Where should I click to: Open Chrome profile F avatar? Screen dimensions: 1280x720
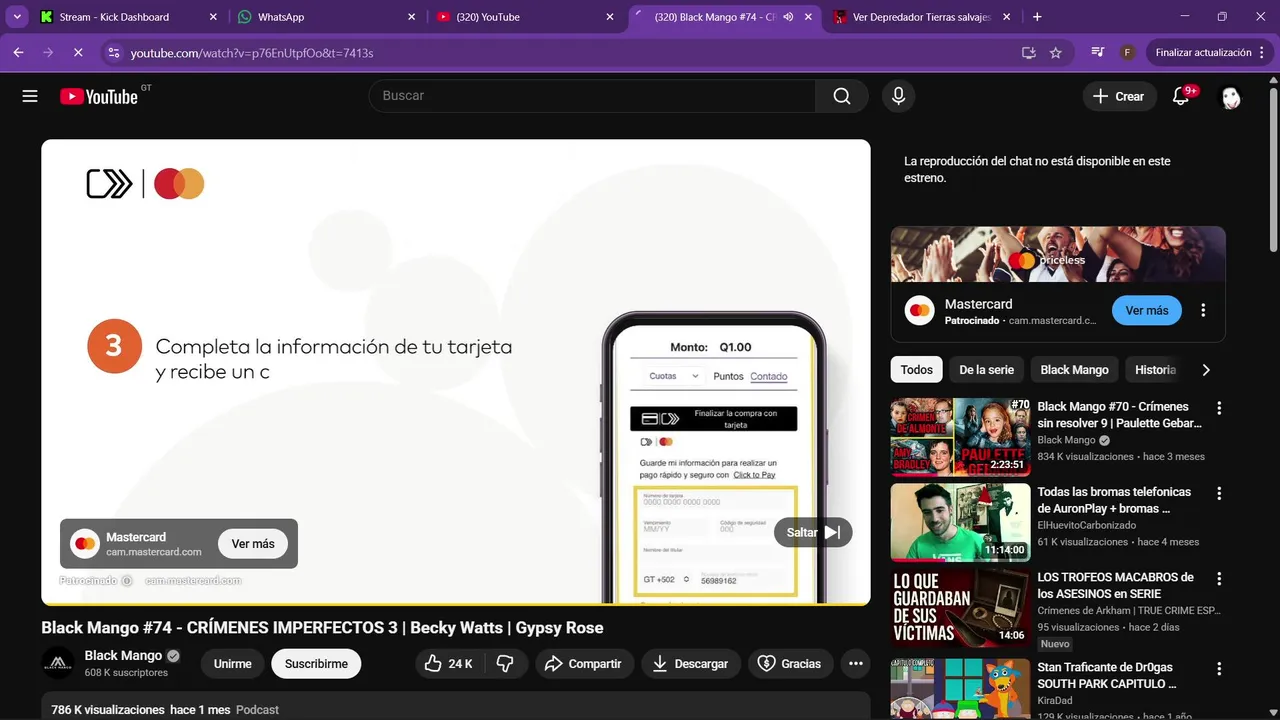click(1127, 52)
